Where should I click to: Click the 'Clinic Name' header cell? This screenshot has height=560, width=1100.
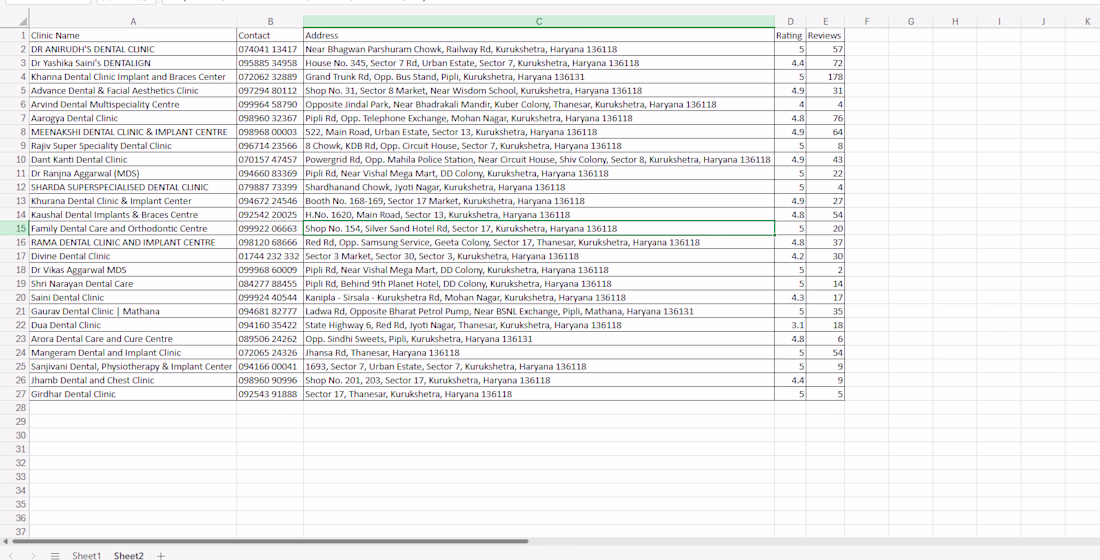(x=133, y=35)
